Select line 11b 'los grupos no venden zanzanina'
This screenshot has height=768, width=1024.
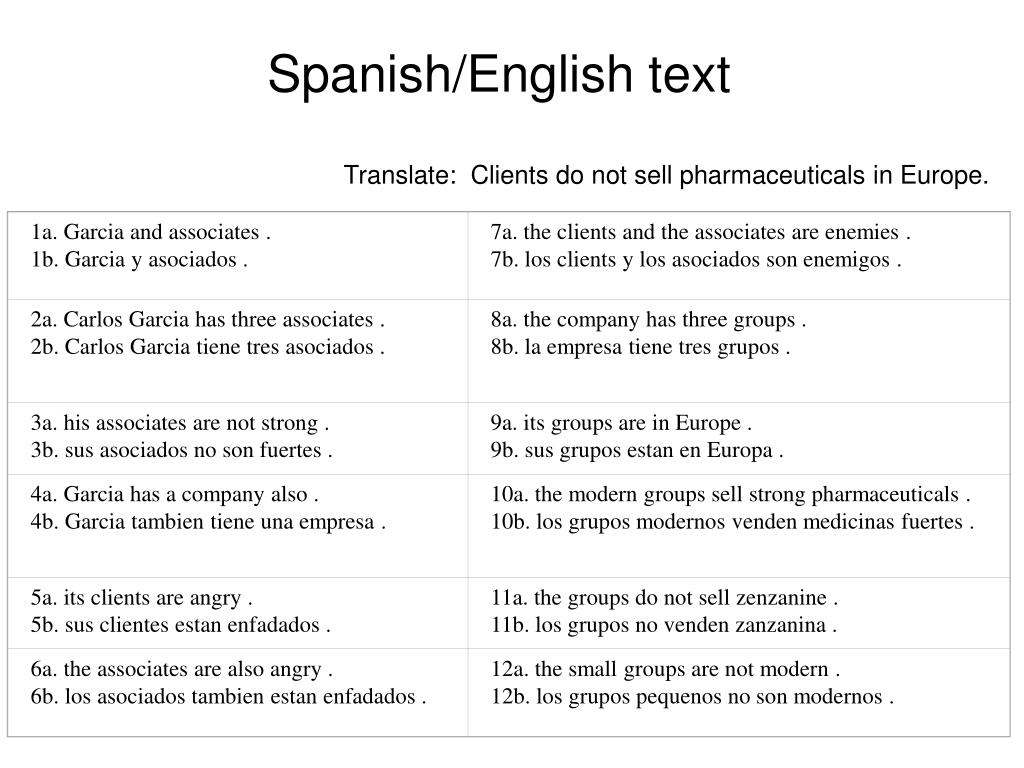coord(664,625)
